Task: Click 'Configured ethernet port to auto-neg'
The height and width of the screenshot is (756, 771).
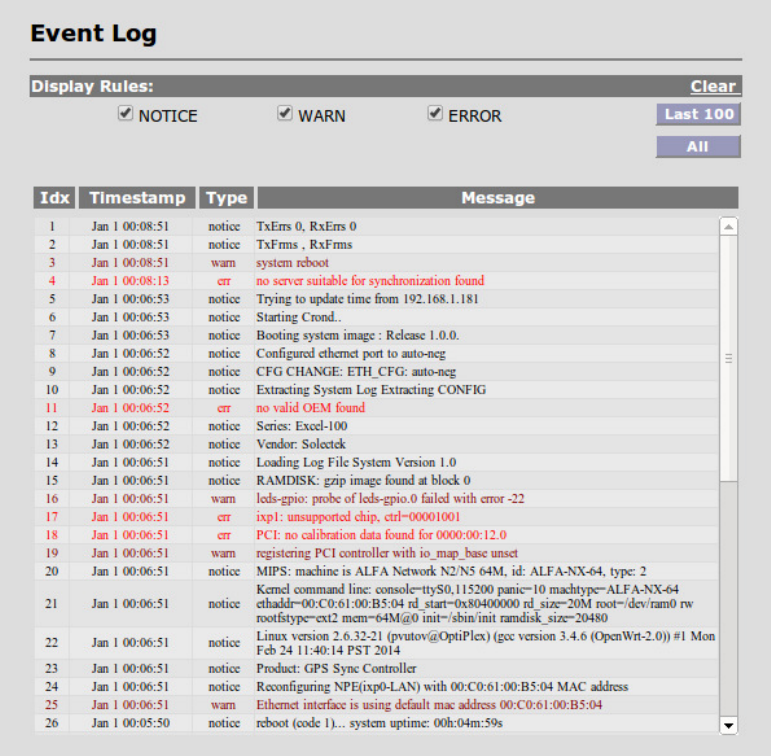Action: (x=351, y=354)
